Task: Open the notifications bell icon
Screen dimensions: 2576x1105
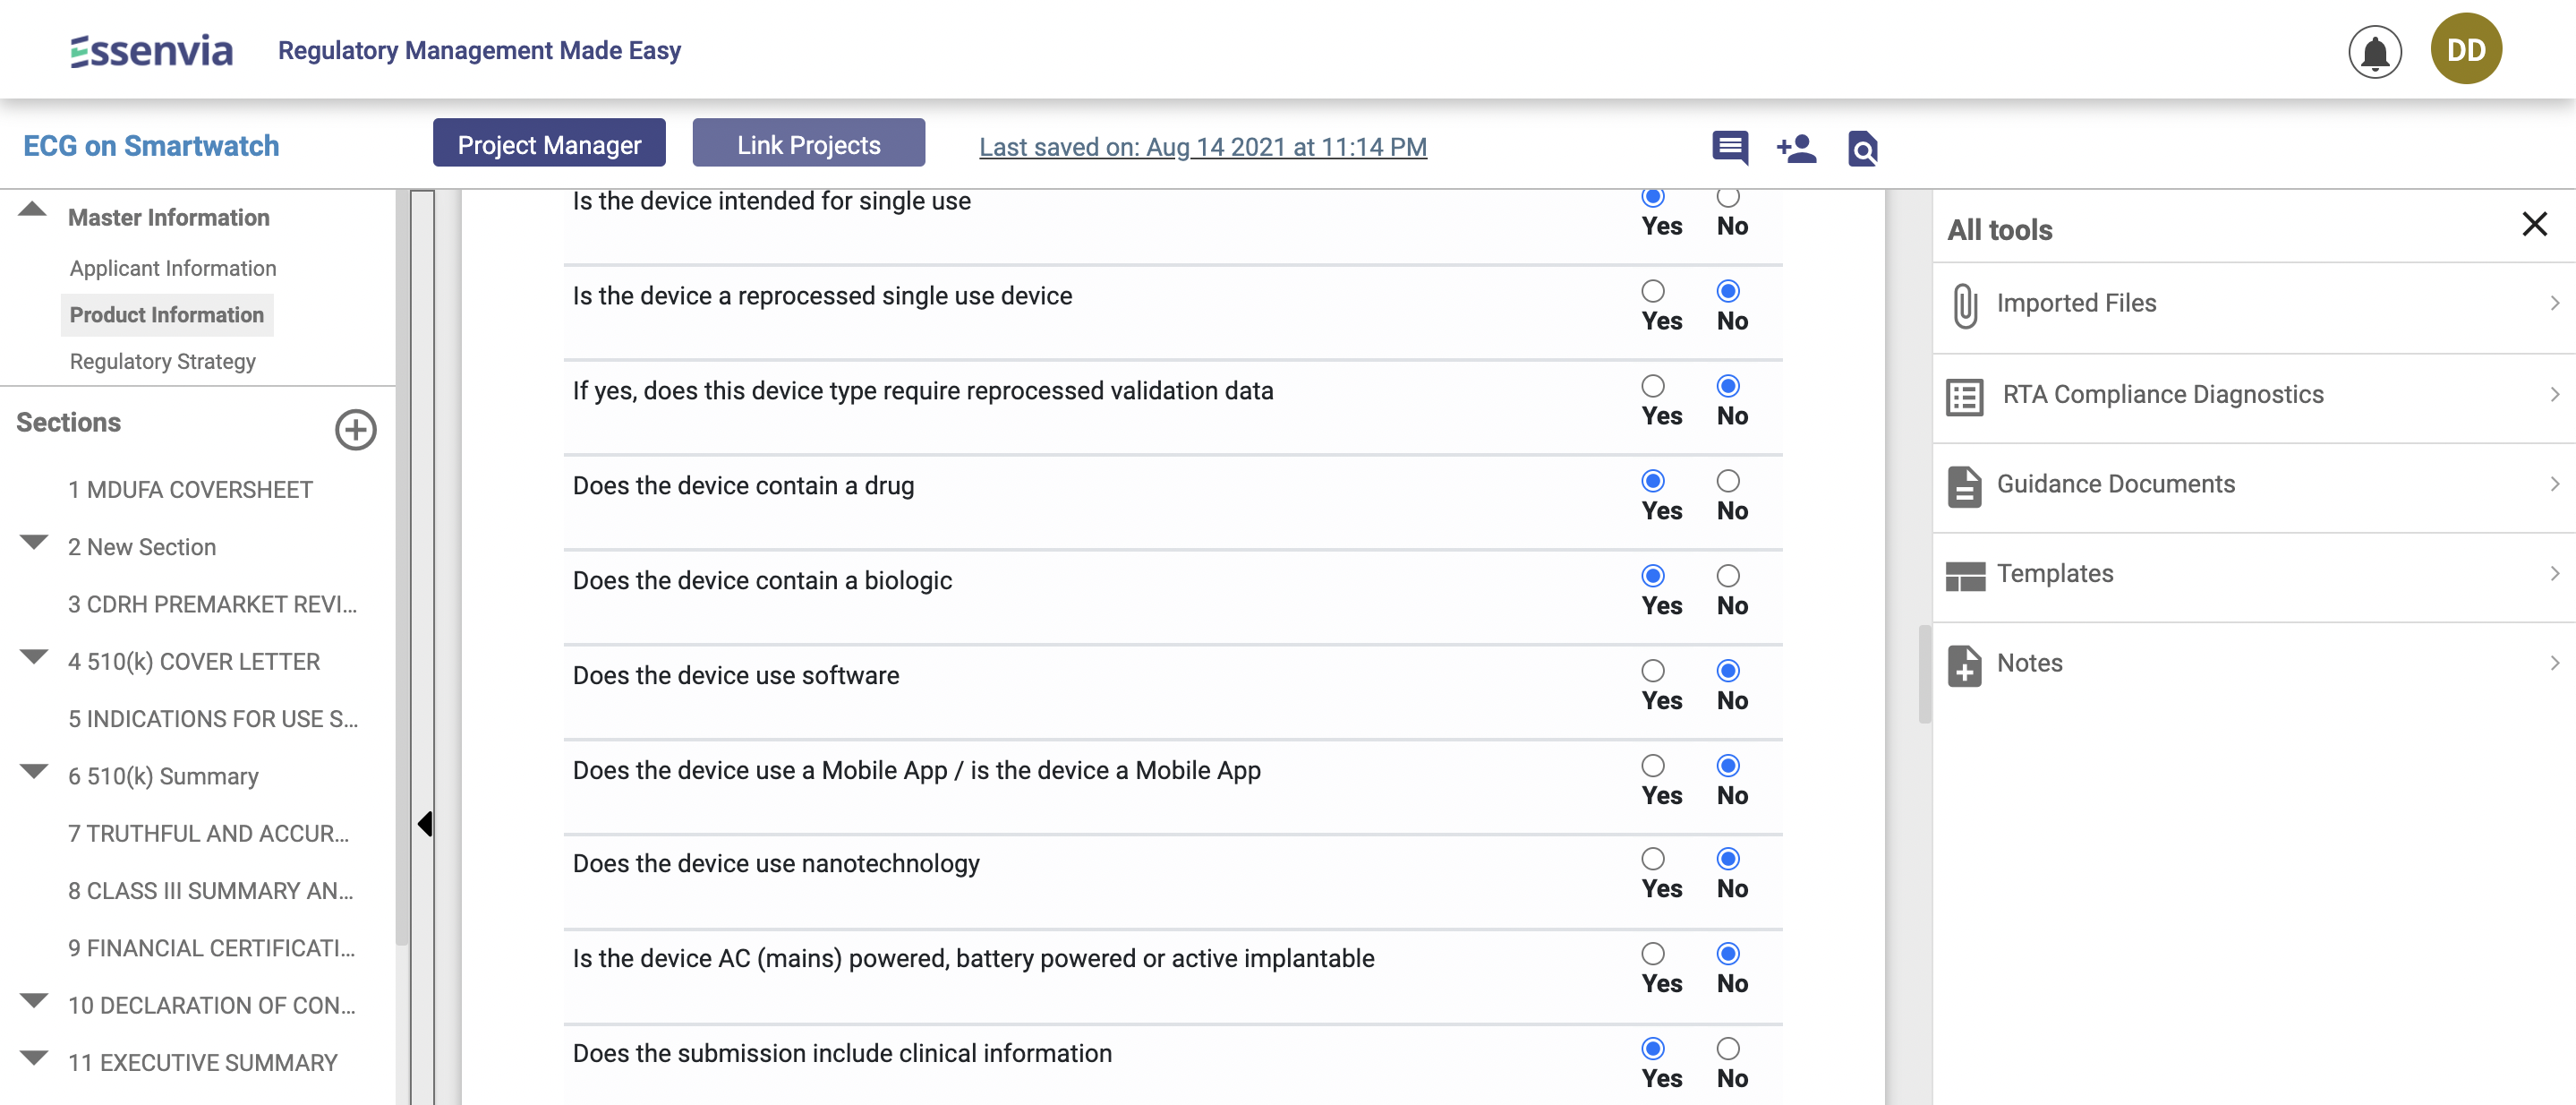Action: (x=2374, y=51)
